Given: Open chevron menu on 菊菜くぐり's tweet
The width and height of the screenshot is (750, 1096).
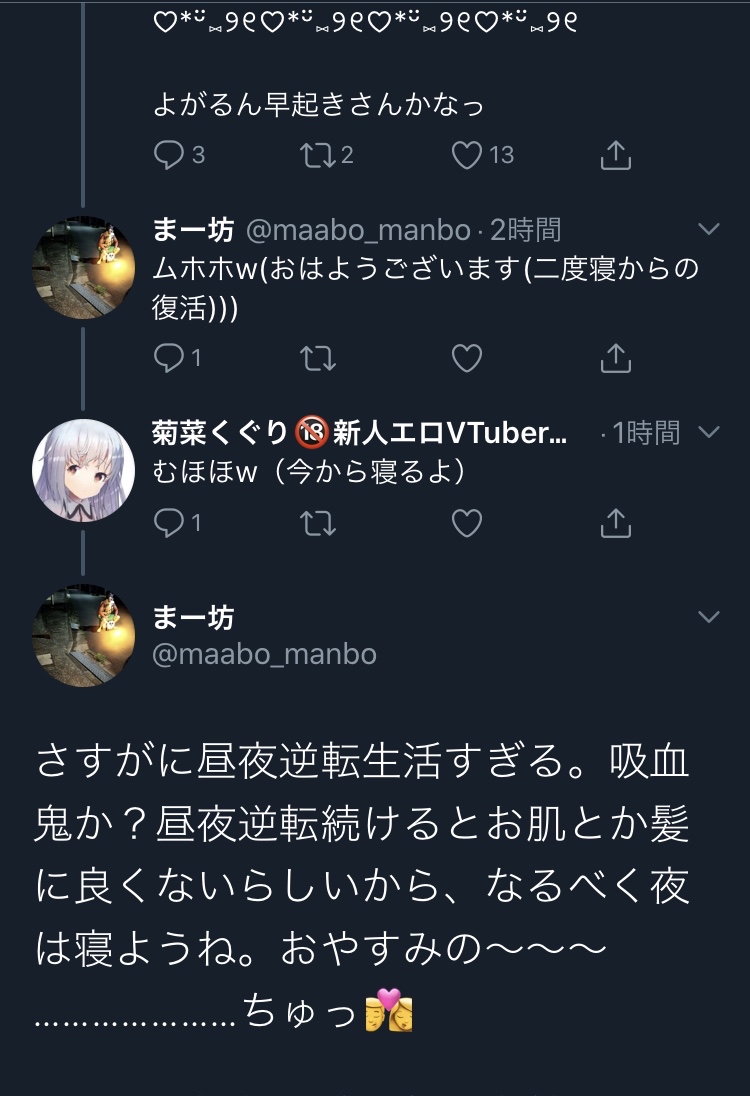Looking at the screenshot, I should pos(709,432).
